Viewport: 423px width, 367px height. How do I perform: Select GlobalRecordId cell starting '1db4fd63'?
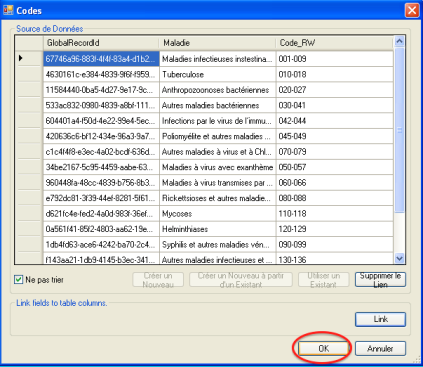pyautogui.click(x=101, y=245)
